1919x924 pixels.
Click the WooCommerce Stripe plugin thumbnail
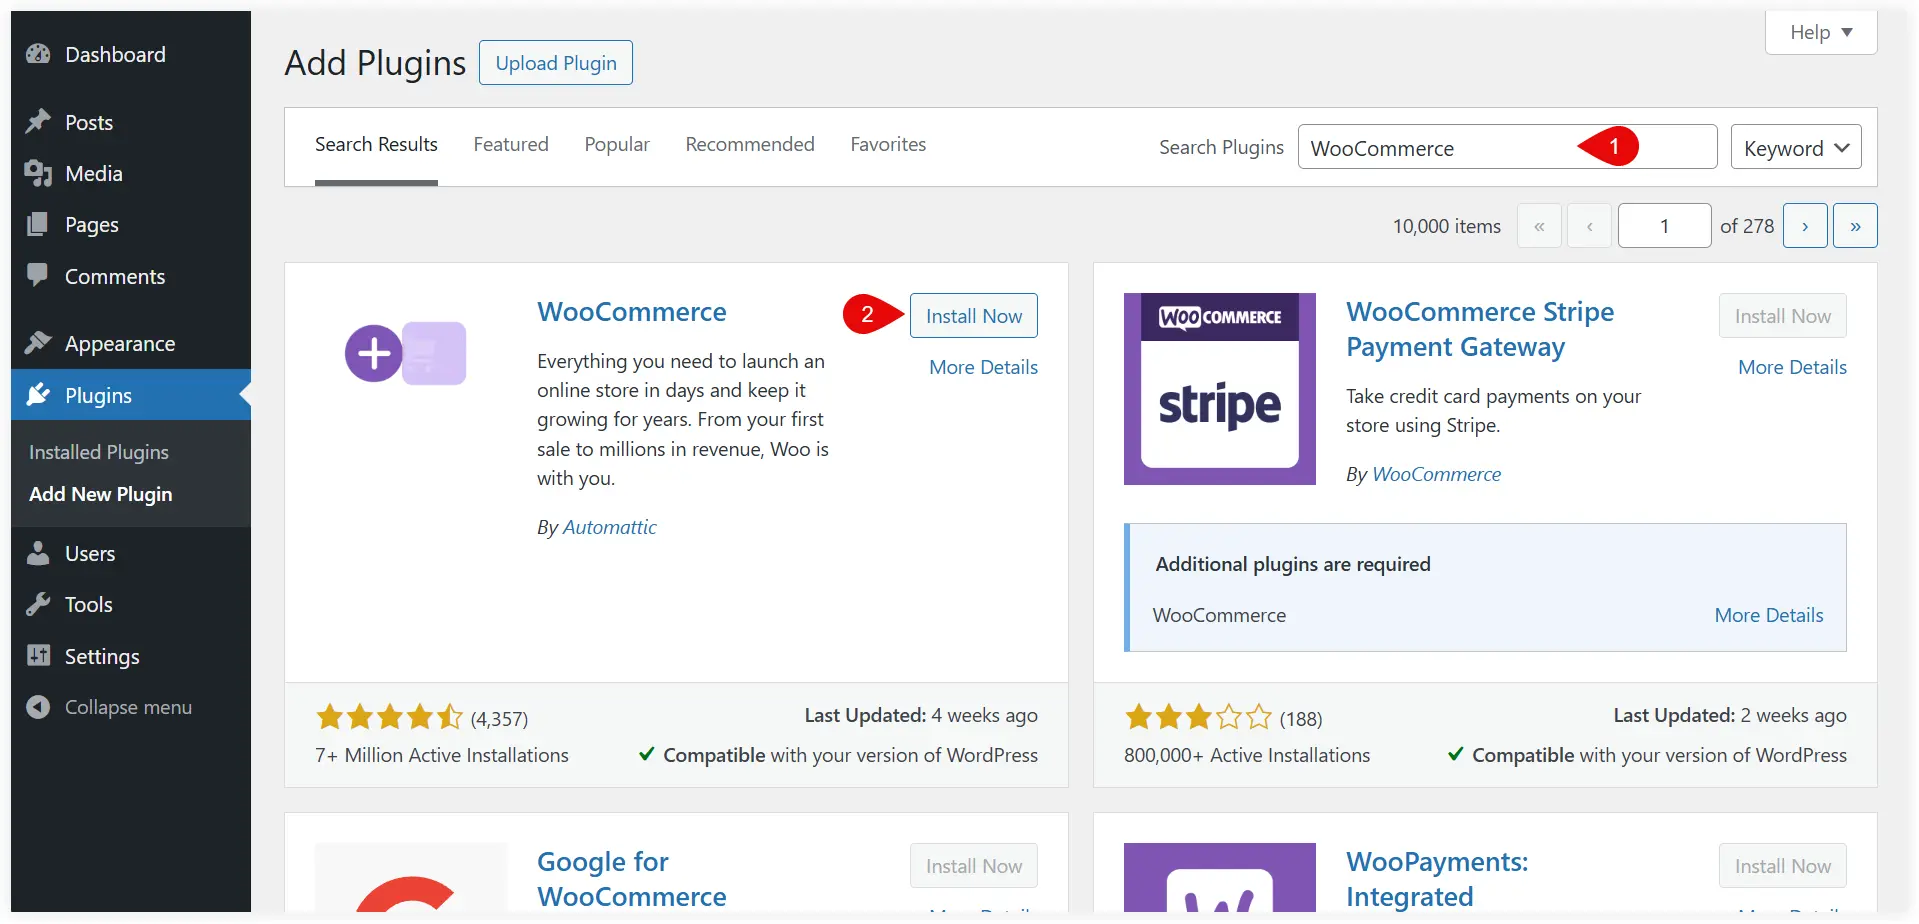pyautogui.click(x=1219, y=389)
